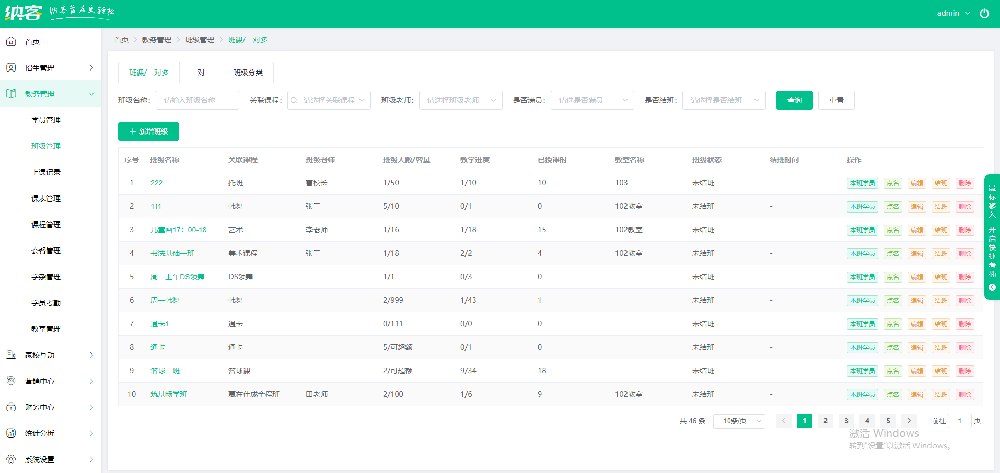Click the go-to page number input
Viewport: 1000px width, 473px height.
pos(959,421)
